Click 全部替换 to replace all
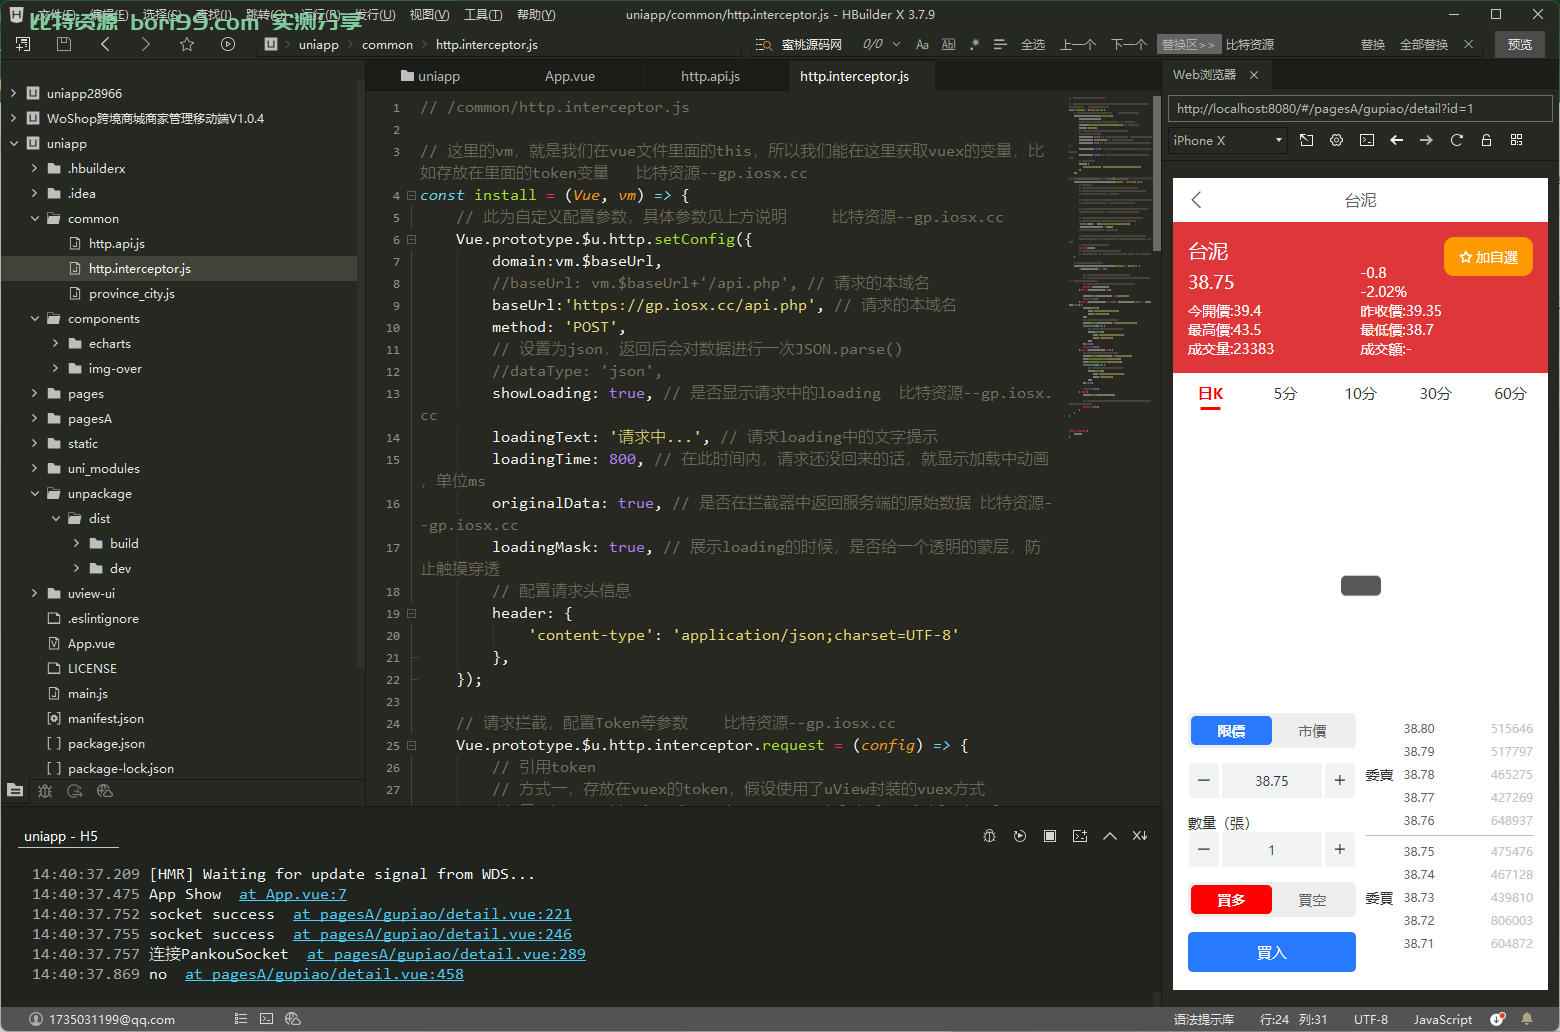Viewport: 1560px width, 1032px height. 1424,44
